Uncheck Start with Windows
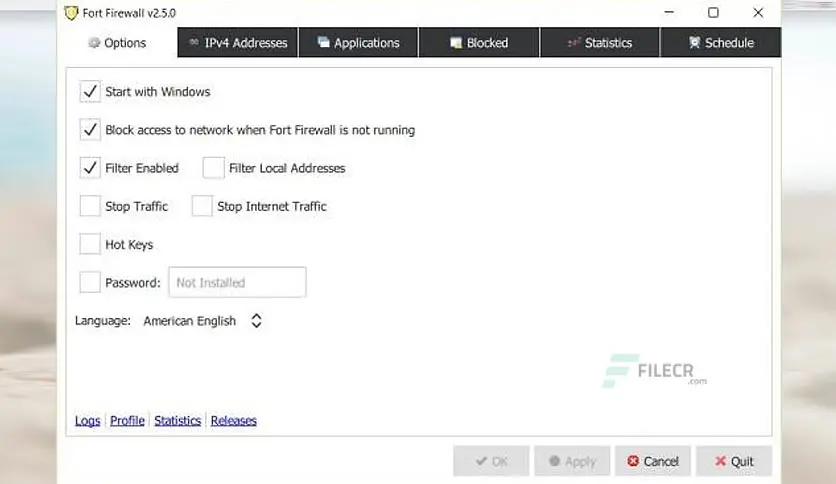 [x=90, y=91]
